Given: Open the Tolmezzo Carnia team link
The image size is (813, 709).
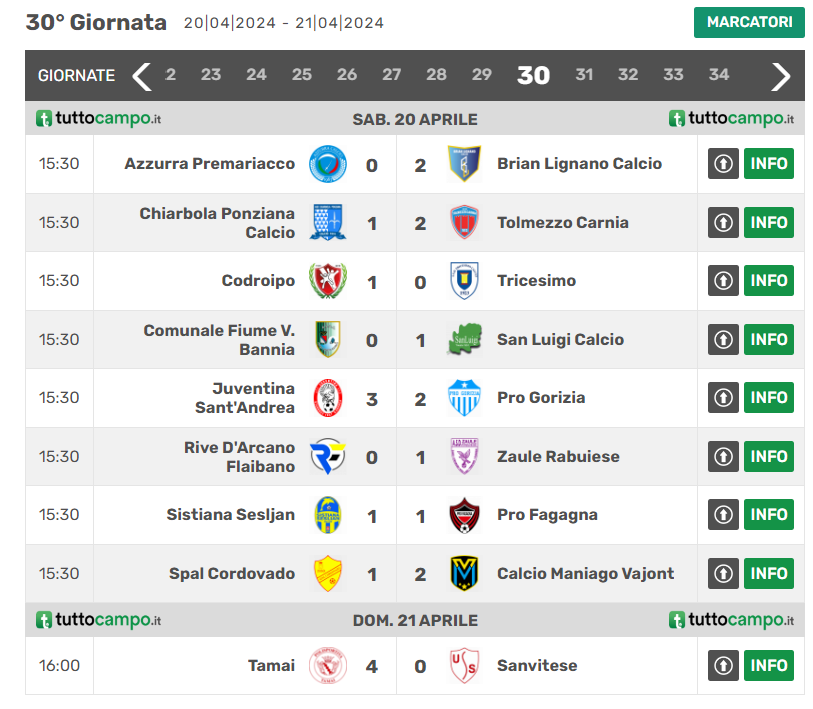Looking at the screenshot, I should tap(563, 223).
